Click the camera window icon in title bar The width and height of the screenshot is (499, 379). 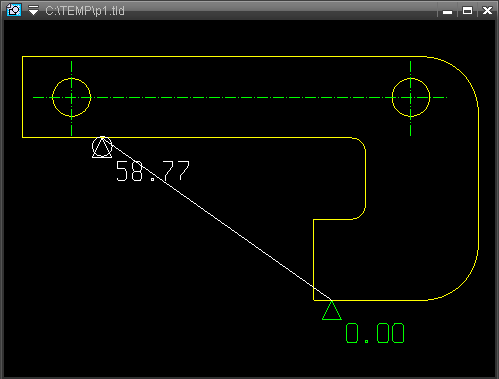pos(14,10)
